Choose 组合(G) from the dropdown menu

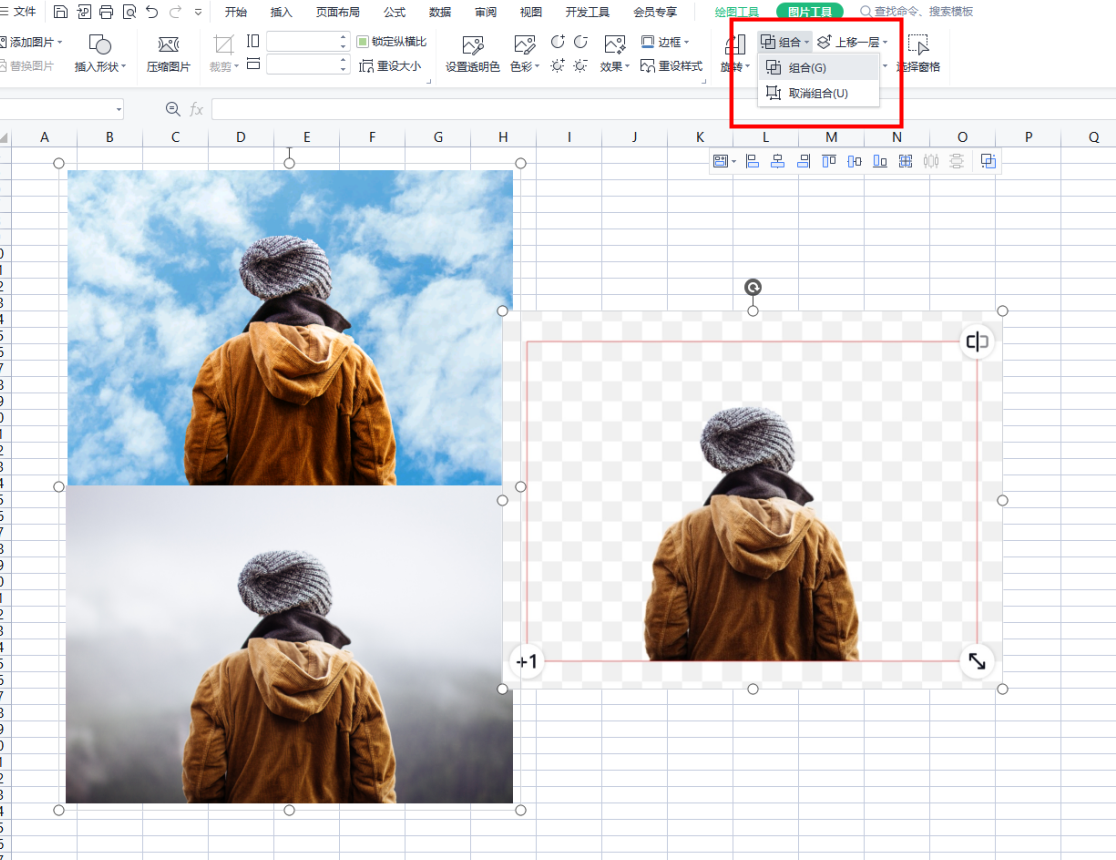click(x=818, y=68)
